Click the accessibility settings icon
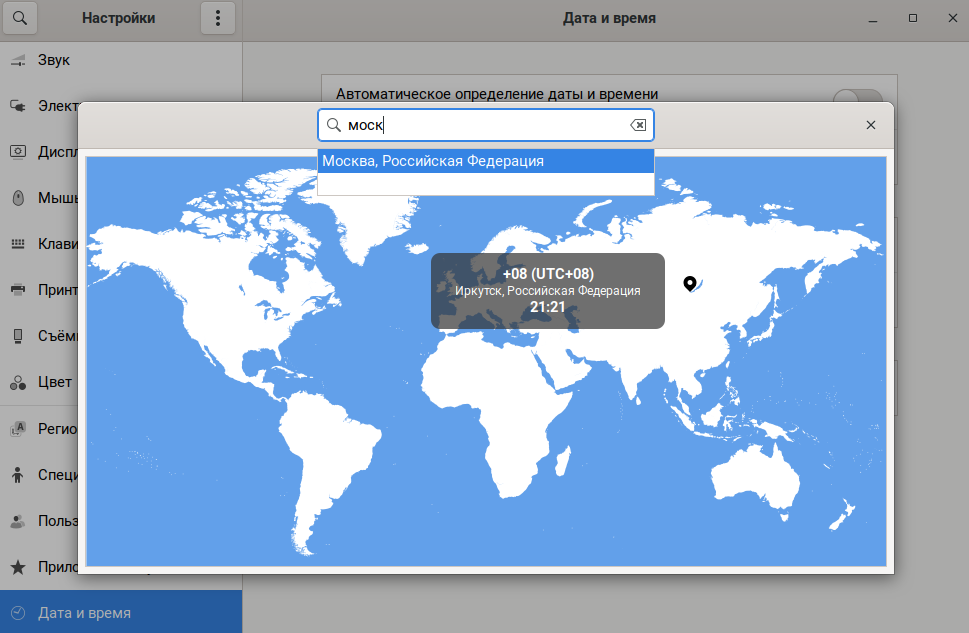Viewport: 969px width, 633px height. pos(17,475)
